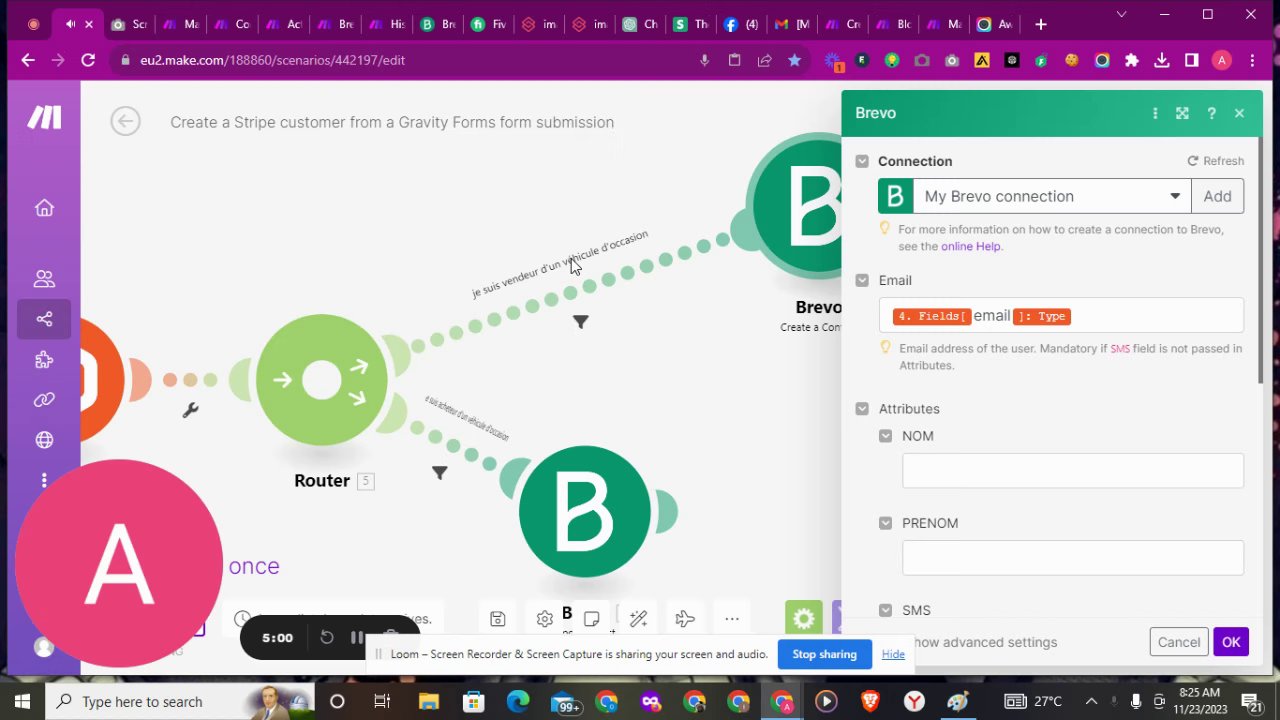Viewport: 1280px width, 720px height.
Task: Select the lower Brevo module
Action: (x=585, y=512)
